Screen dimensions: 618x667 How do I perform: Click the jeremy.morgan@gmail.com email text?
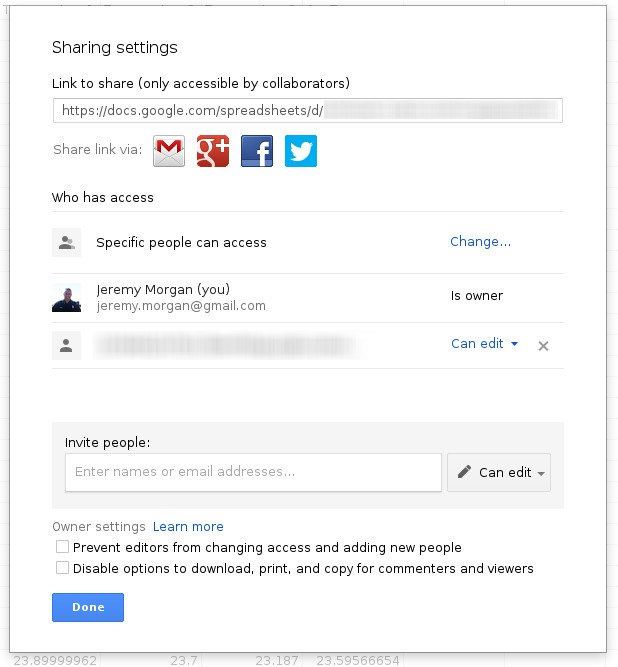click(181, 306)
